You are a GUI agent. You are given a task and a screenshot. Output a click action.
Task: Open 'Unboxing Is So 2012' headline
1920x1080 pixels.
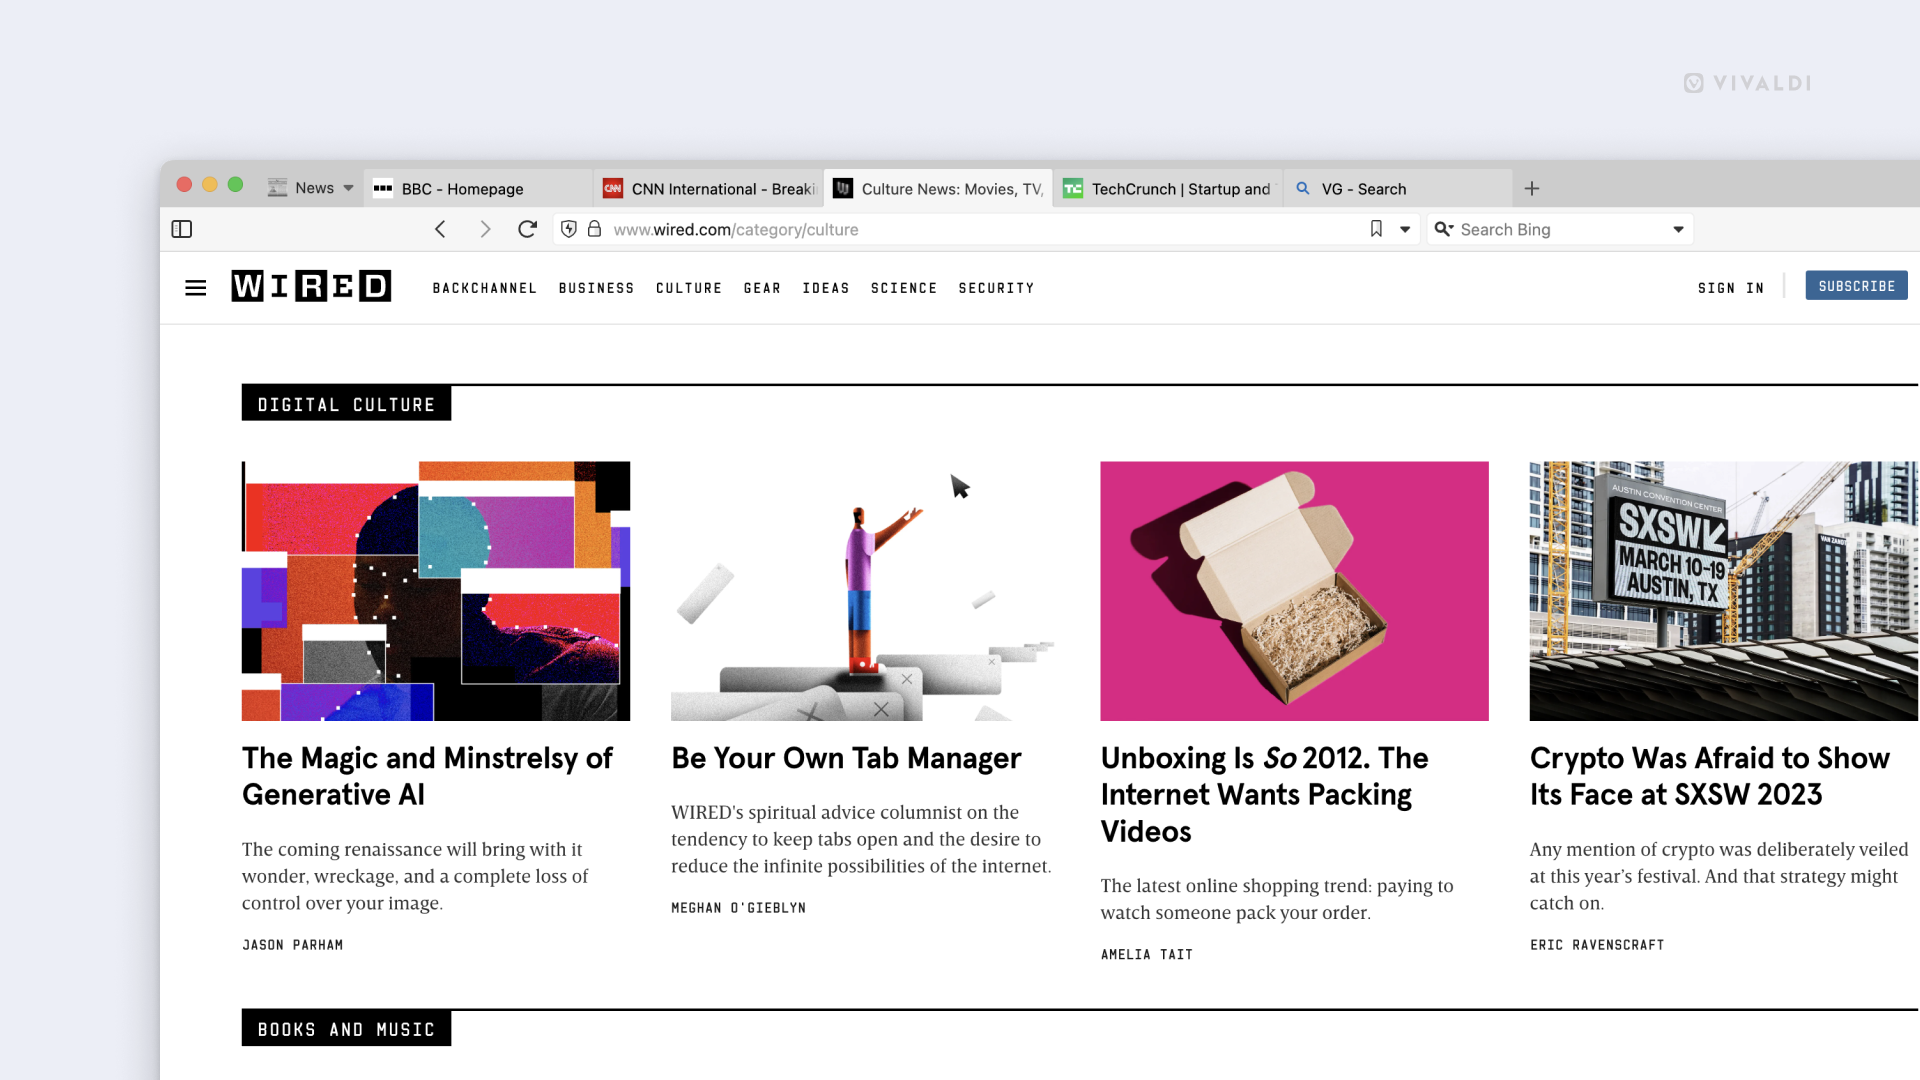pos(1265,795)
